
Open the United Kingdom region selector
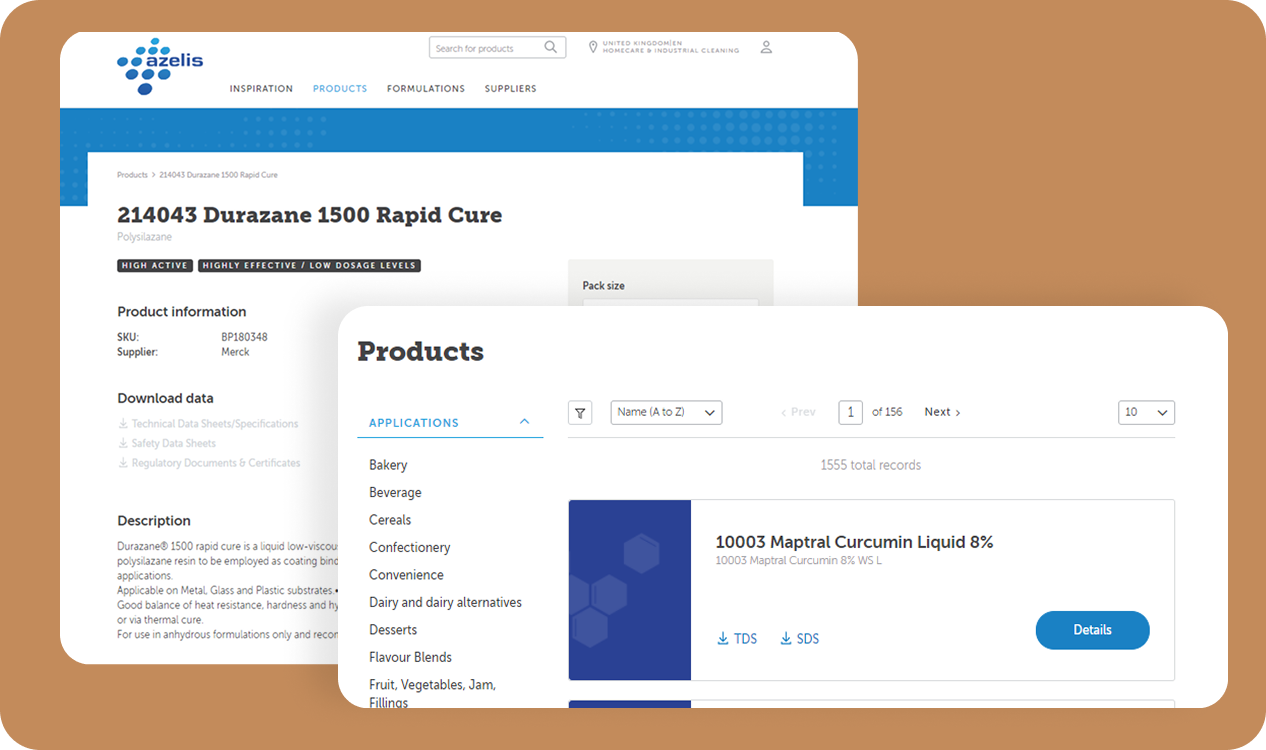pos(664,47)
